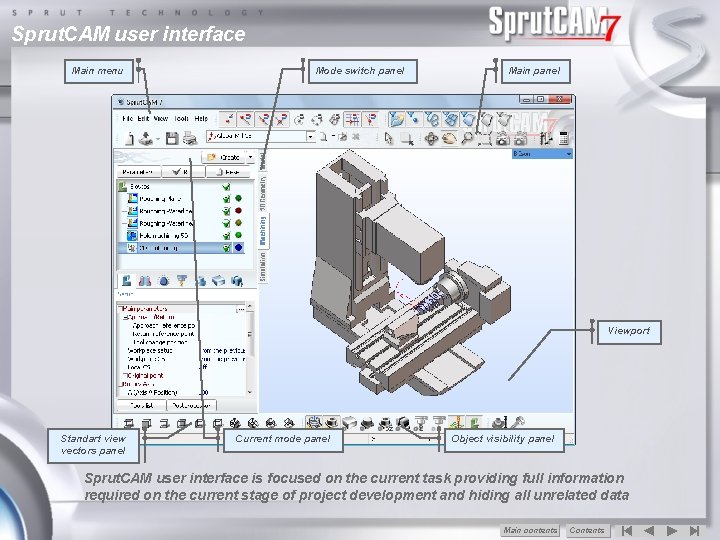This screenshot has height=540, width=720.
Task: Collapse the Main parameters tree node
Action: 120,309
